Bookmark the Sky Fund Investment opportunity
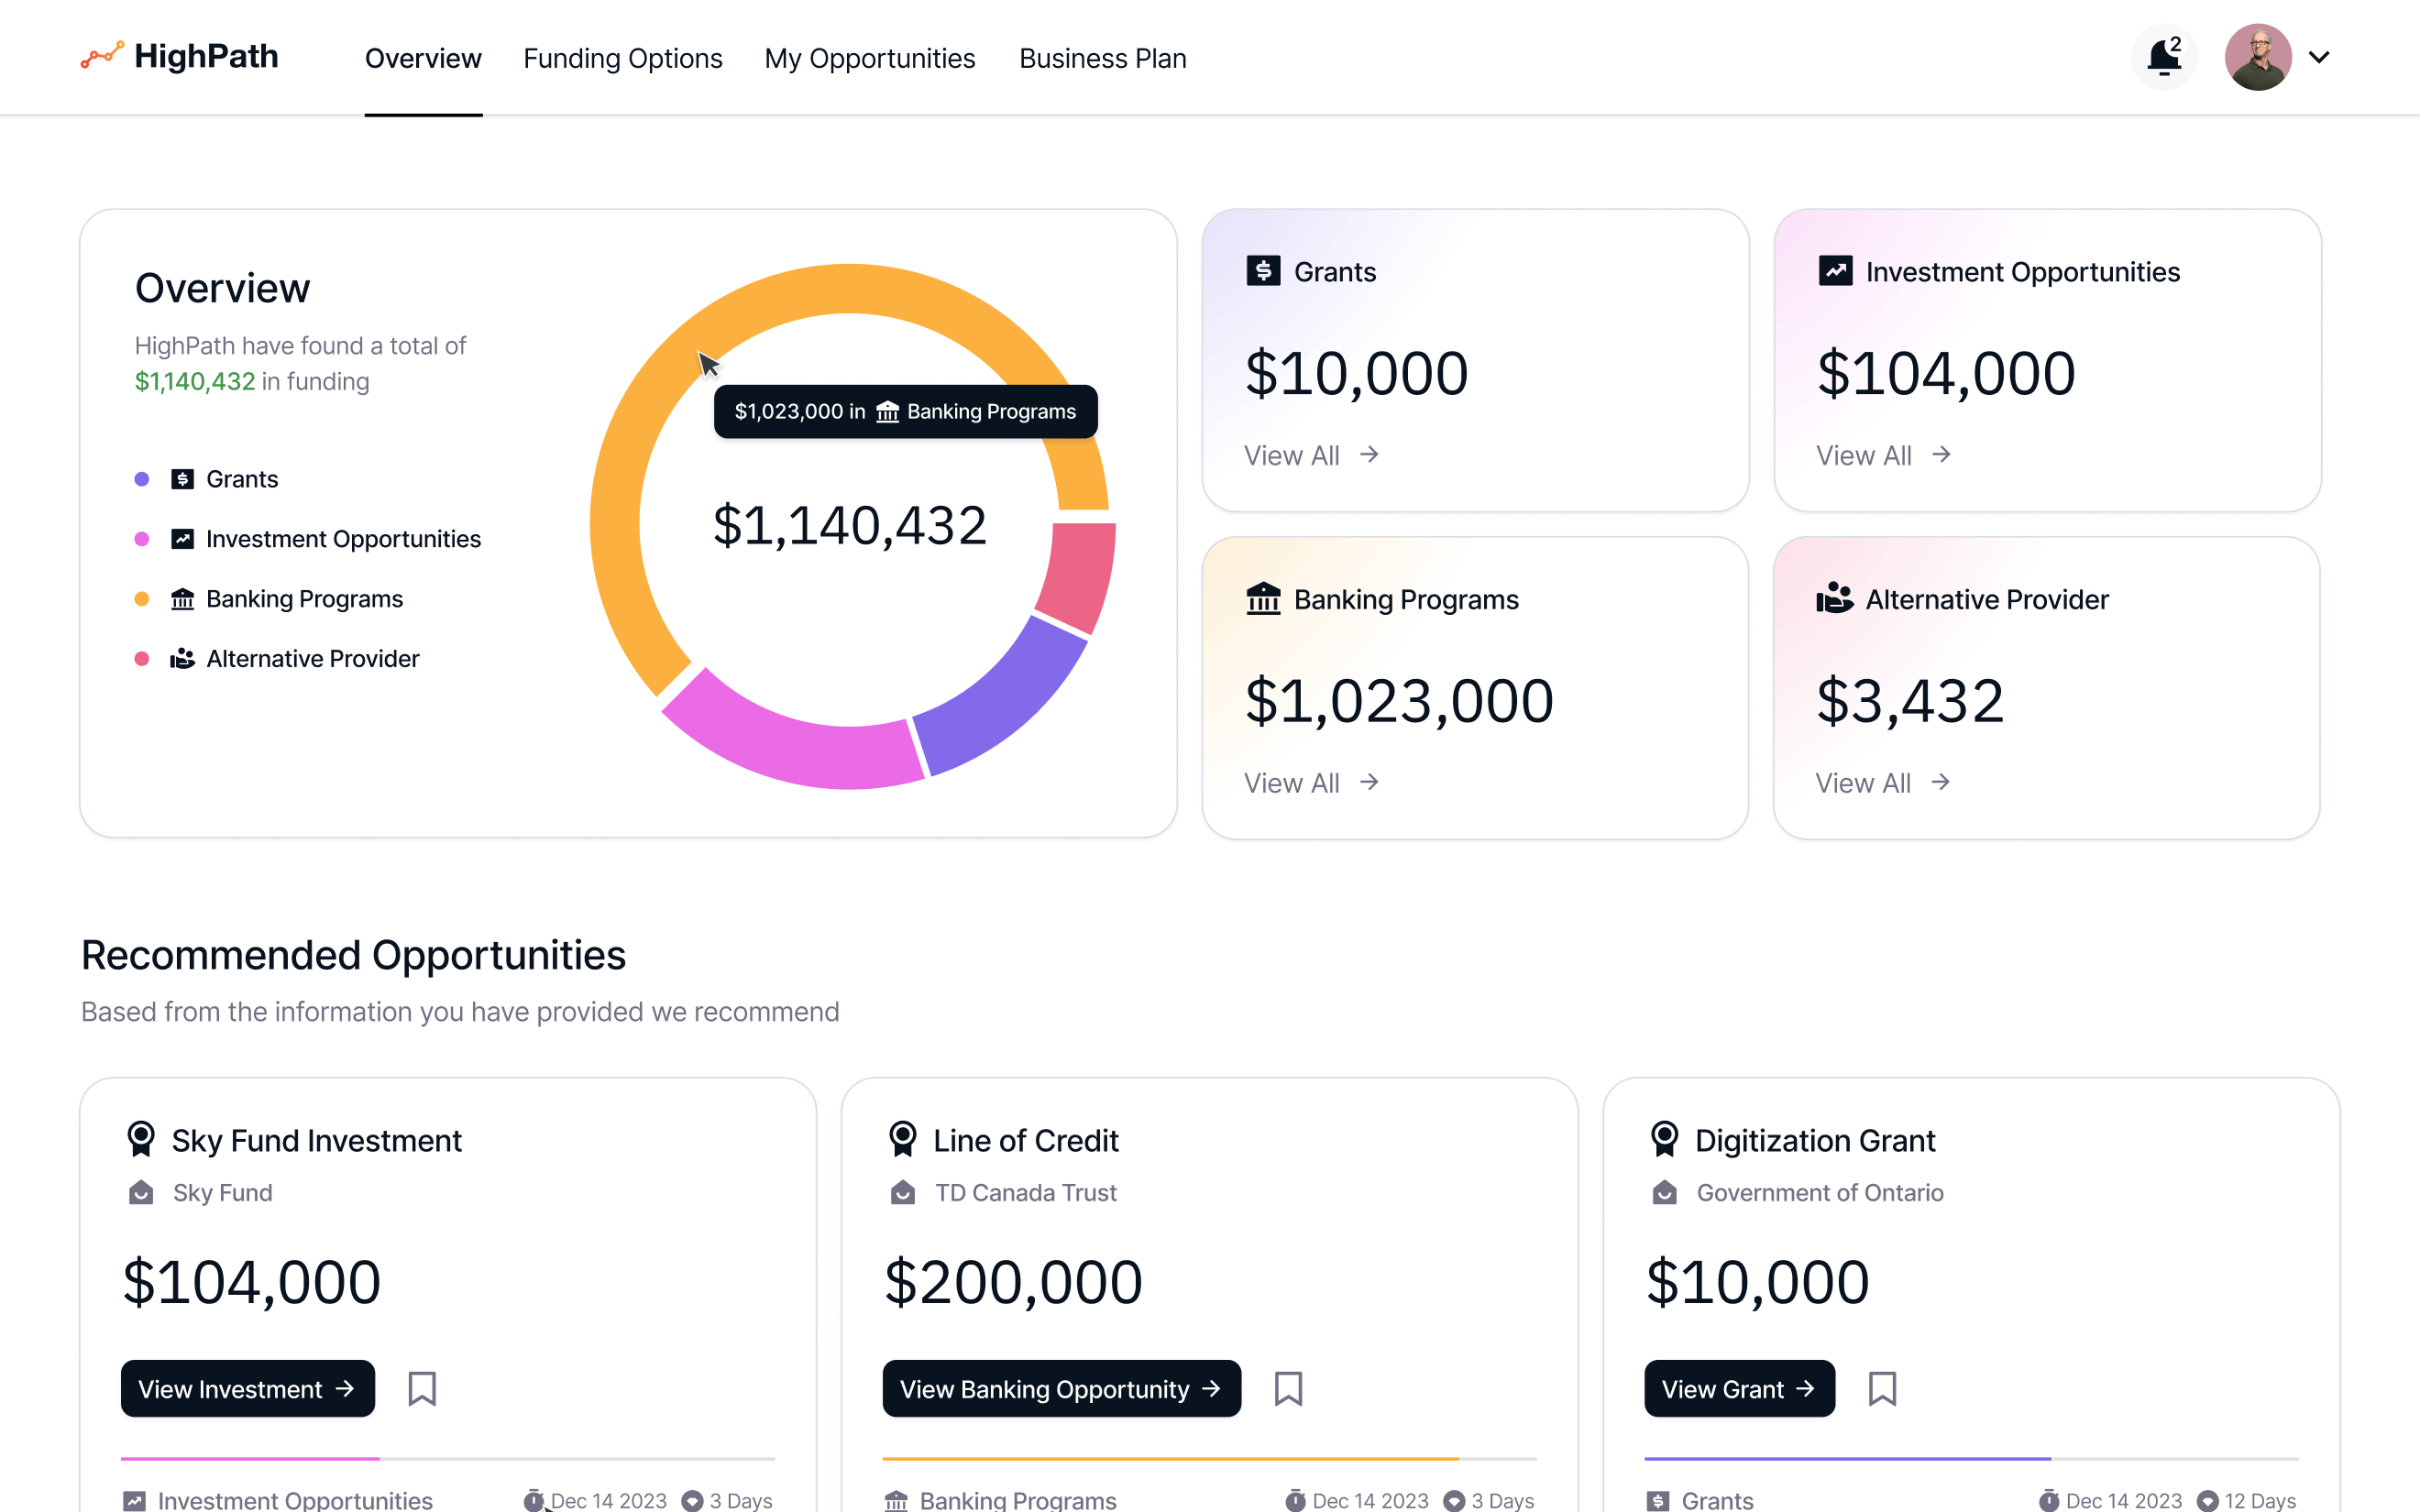The height and width of the screenshot is (1512, 2420). pos(422,1388)
